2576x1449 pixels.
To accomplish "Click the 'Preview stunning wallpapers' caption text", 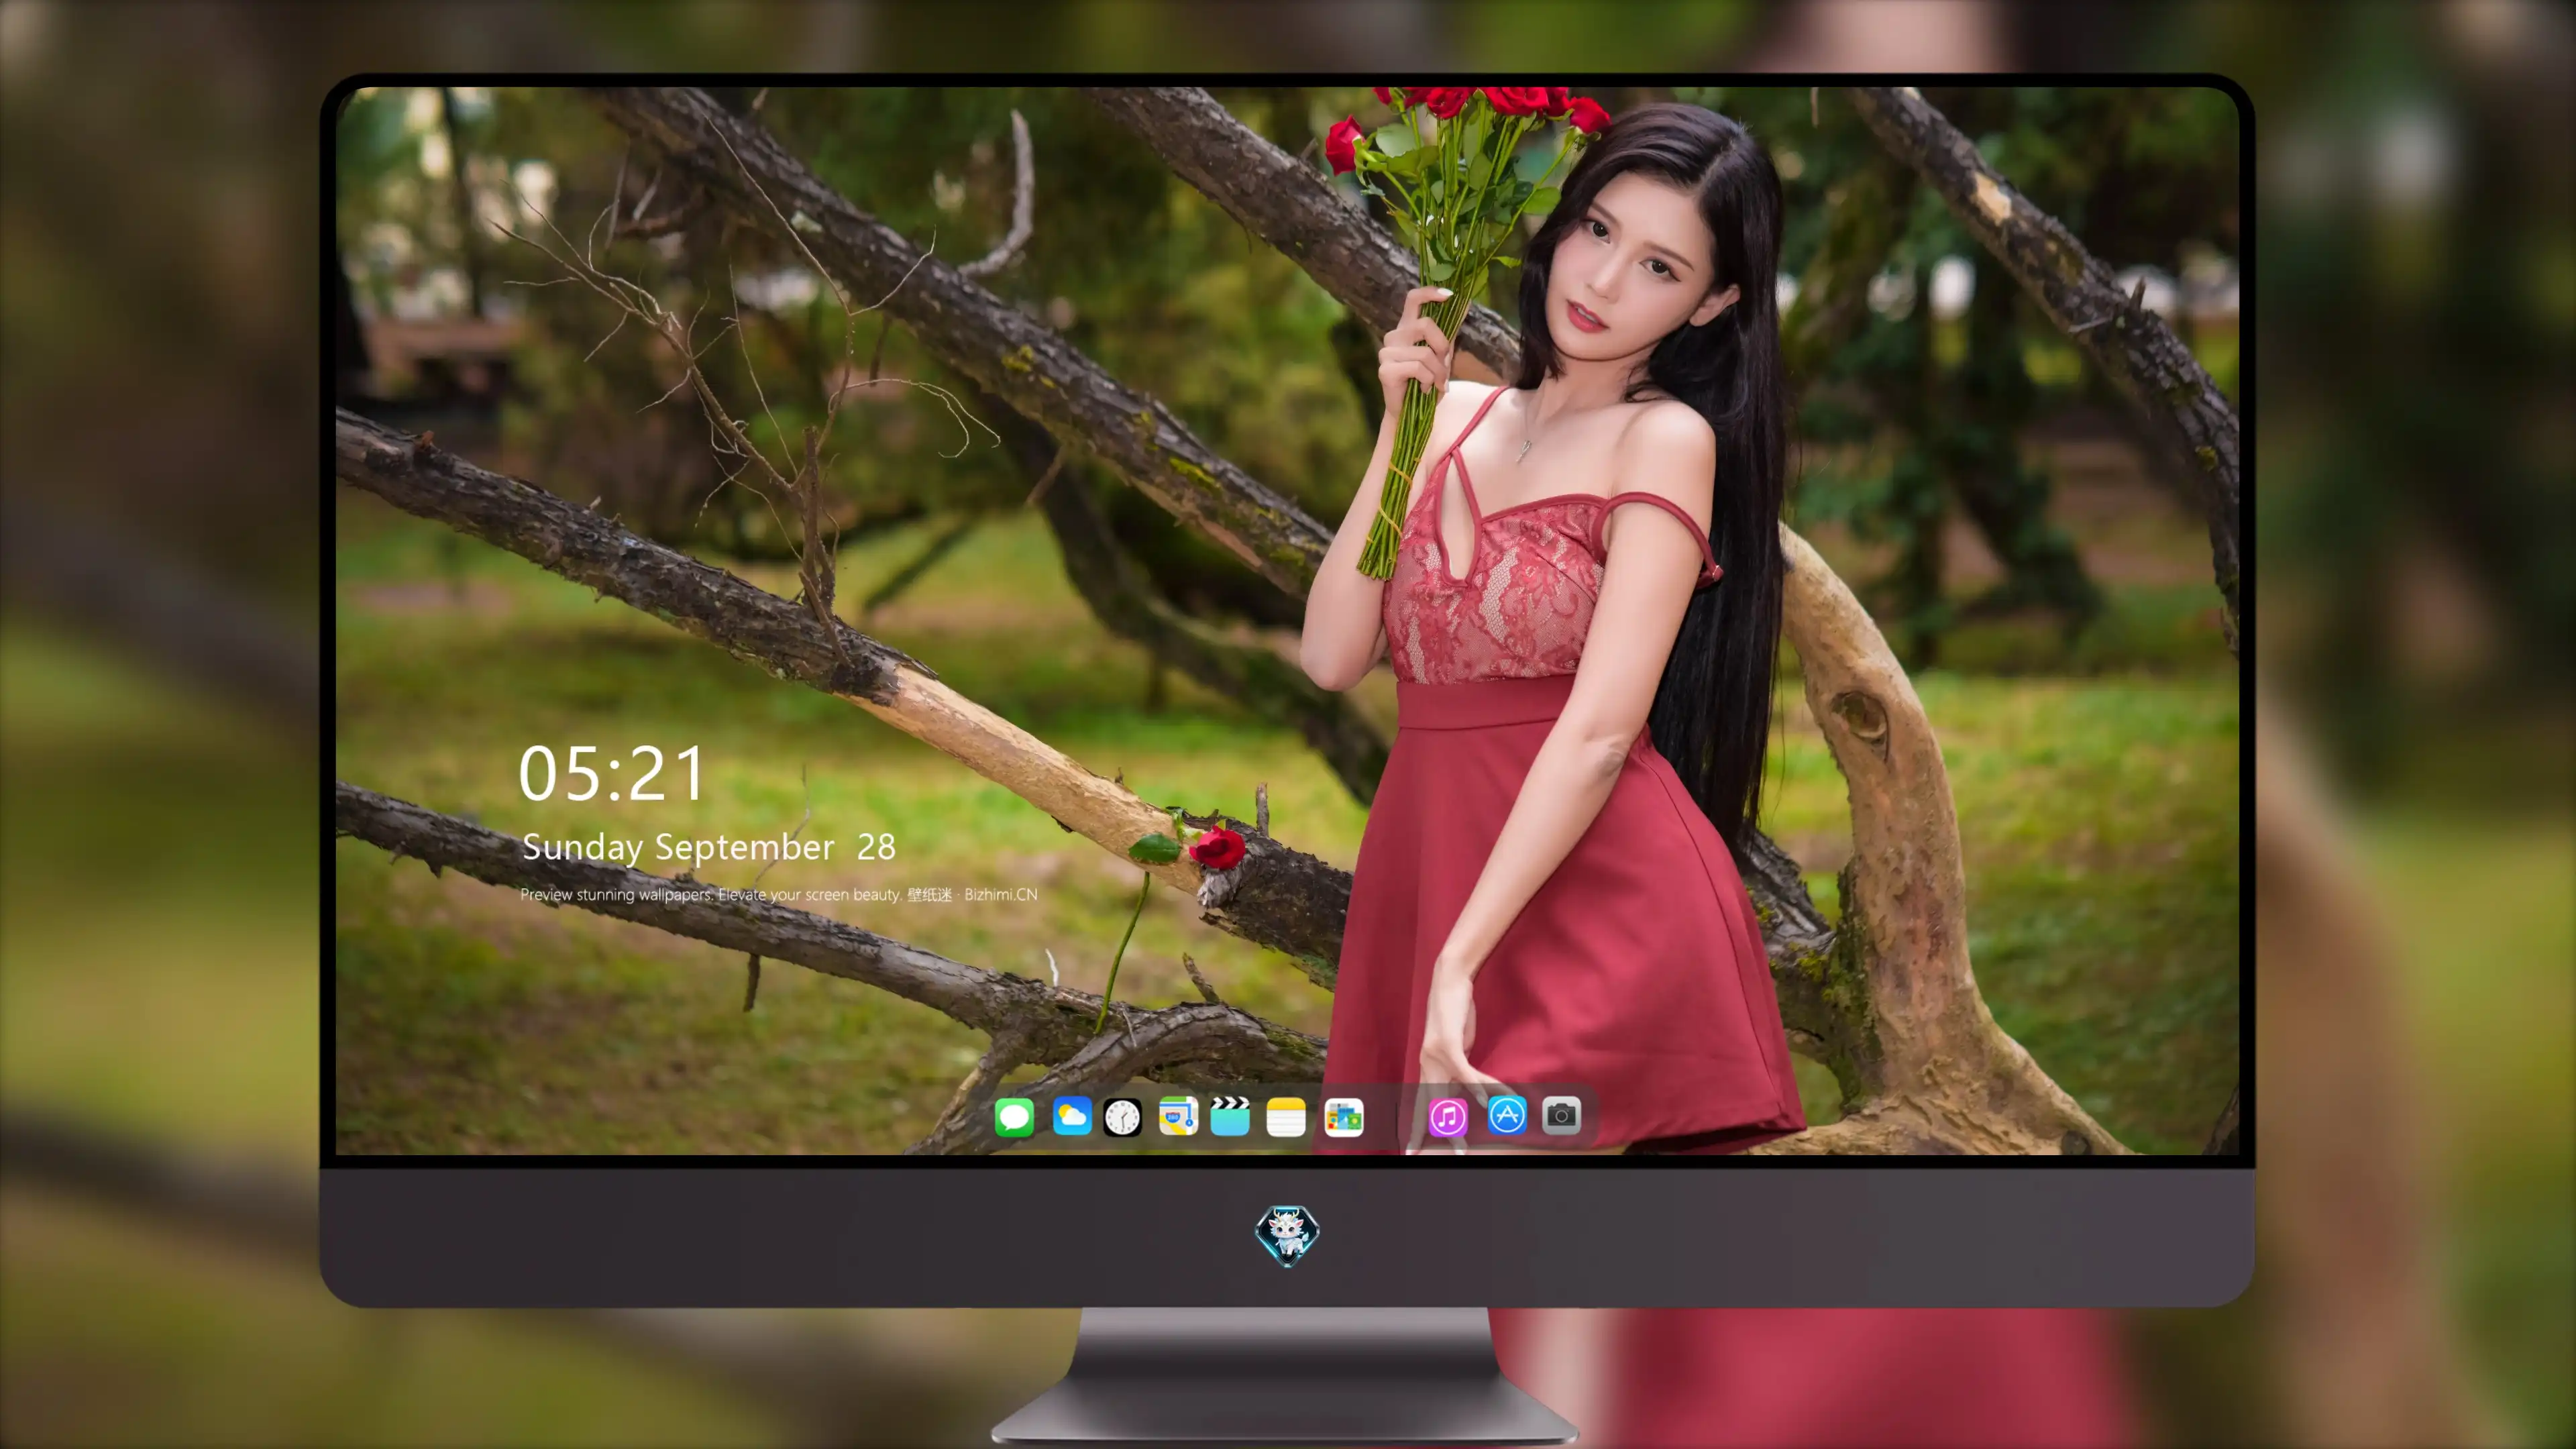I will (778, 894).
